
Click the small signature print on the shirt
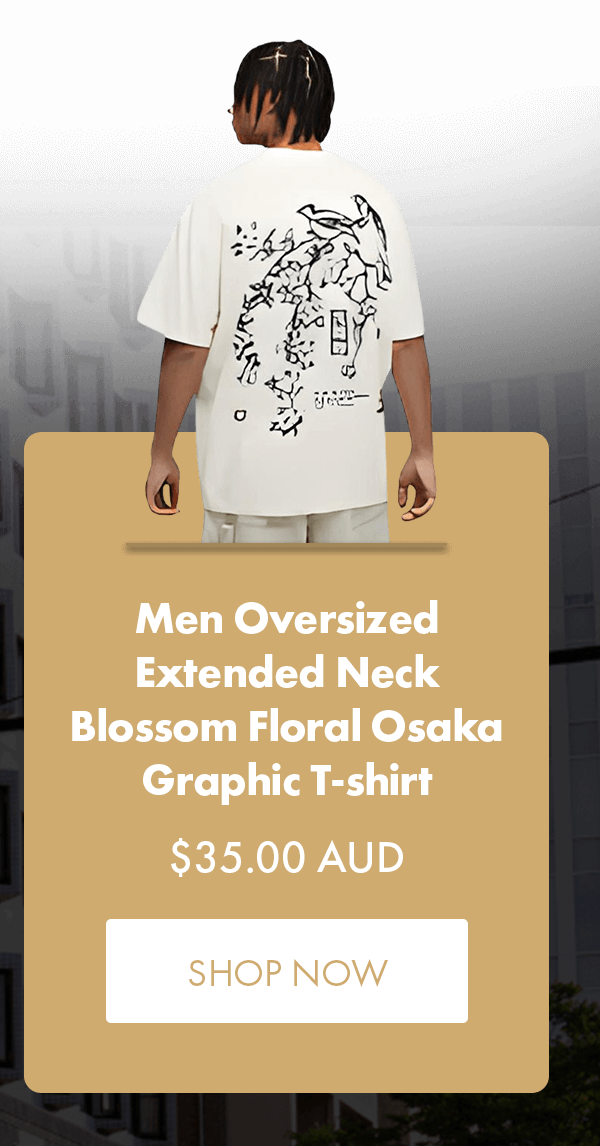click(341, 400)
